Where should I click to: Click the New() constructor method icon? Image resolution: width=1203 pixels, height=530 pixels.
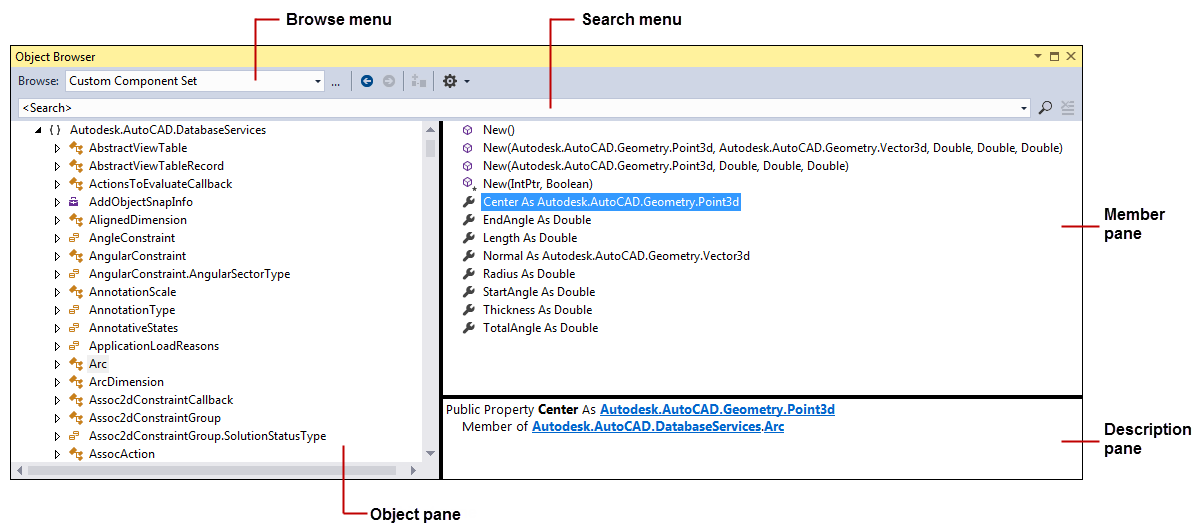tap(467, 130)
